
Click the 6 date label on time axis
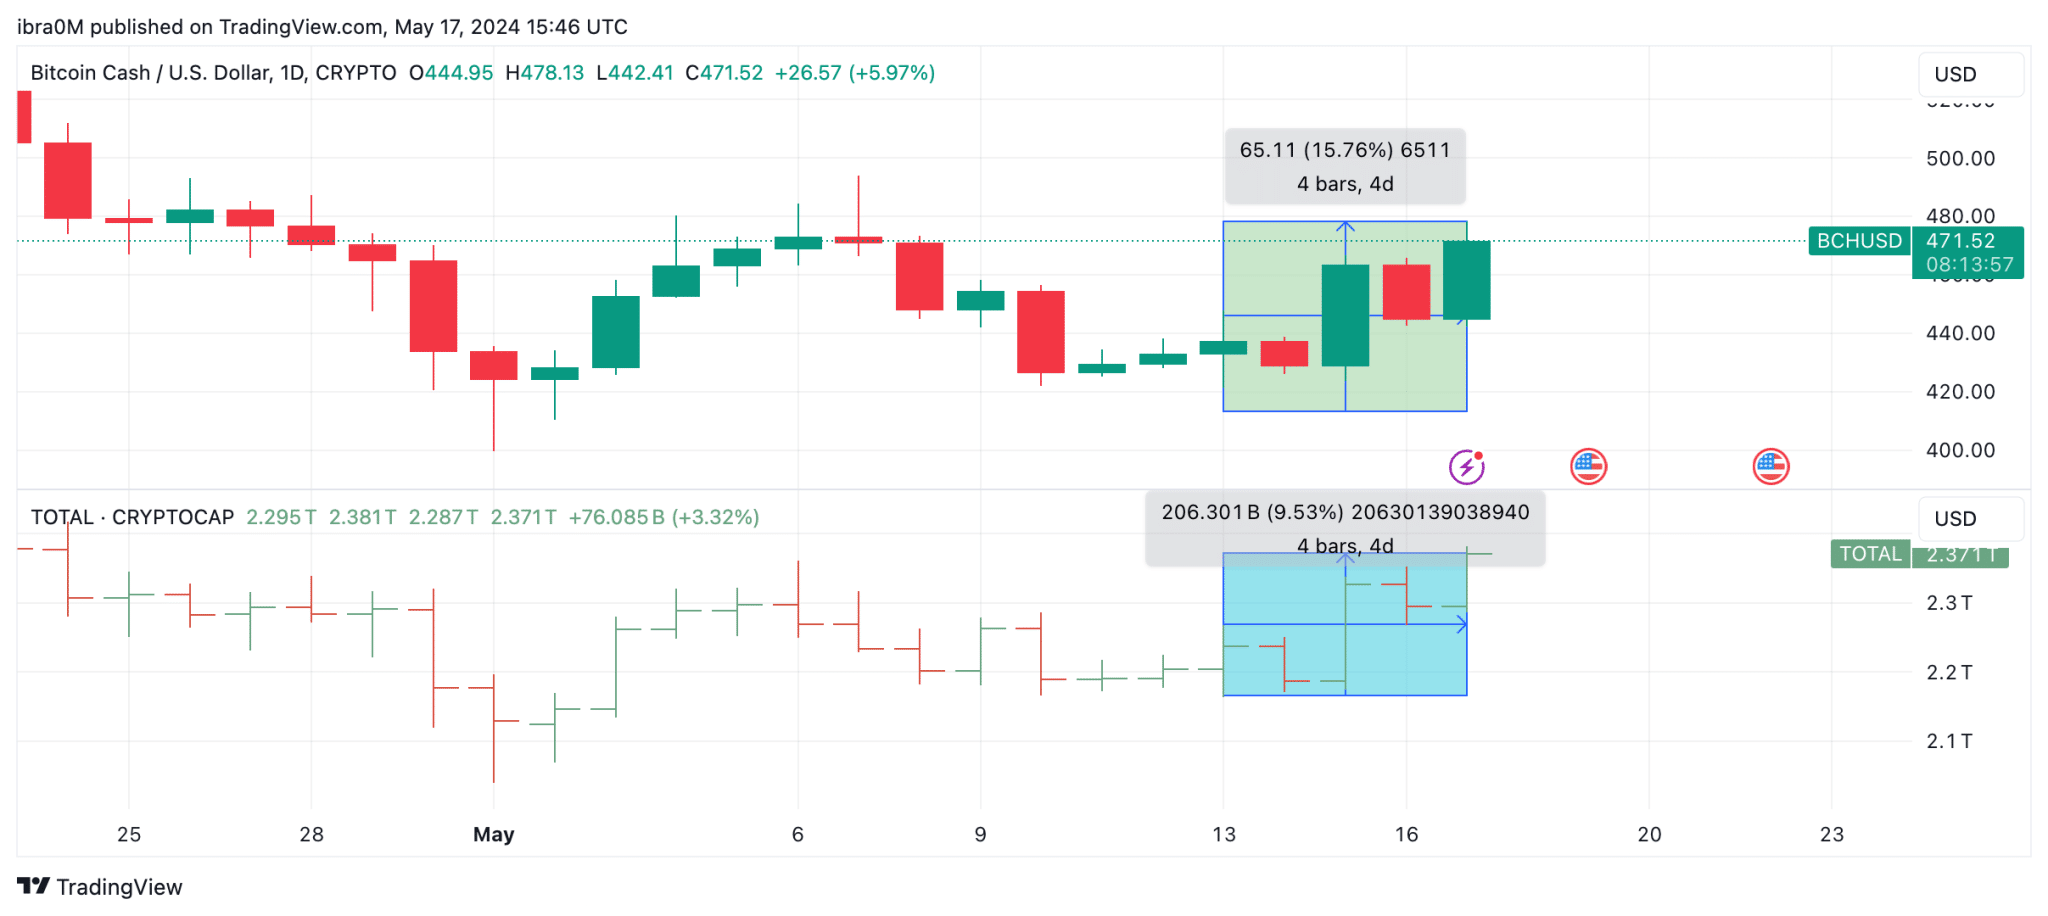(x=797, y=834)
